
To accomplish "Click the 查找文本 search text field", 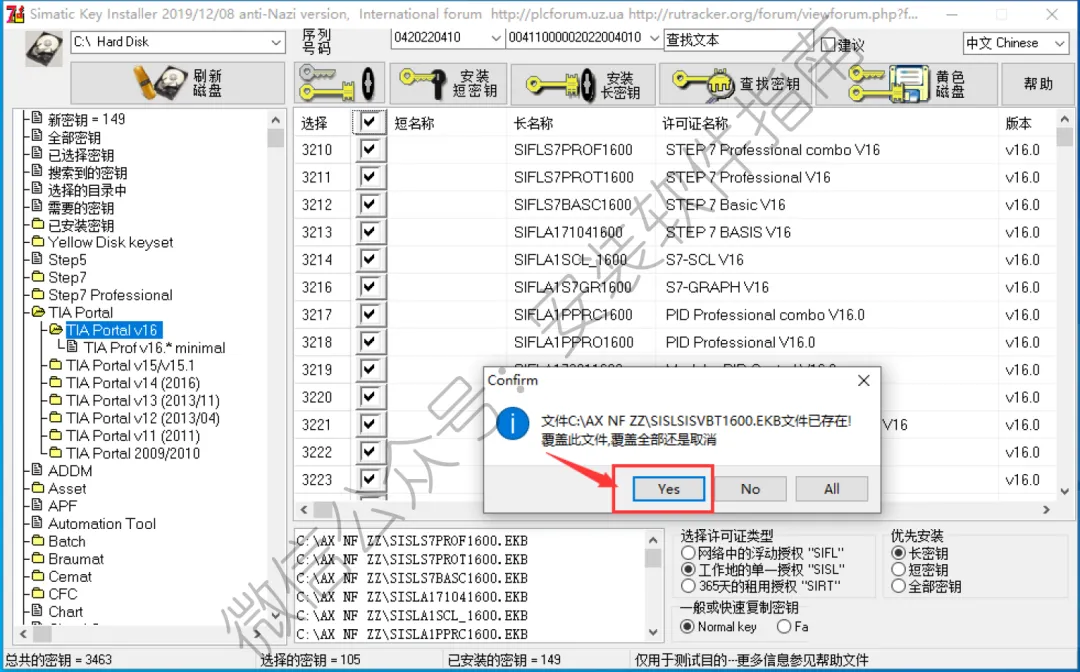I will (x=738, y=41).
